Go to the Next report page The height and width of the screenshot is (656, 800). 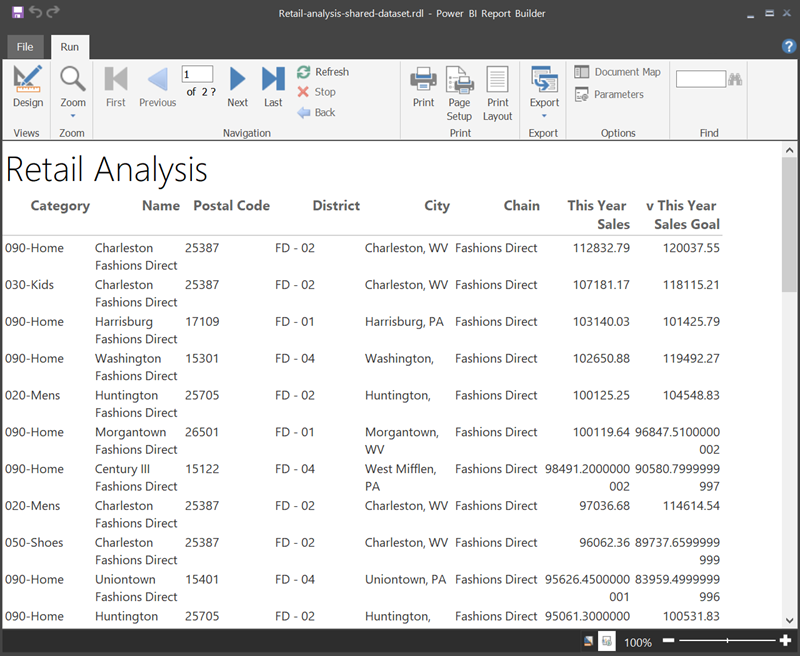237,86
